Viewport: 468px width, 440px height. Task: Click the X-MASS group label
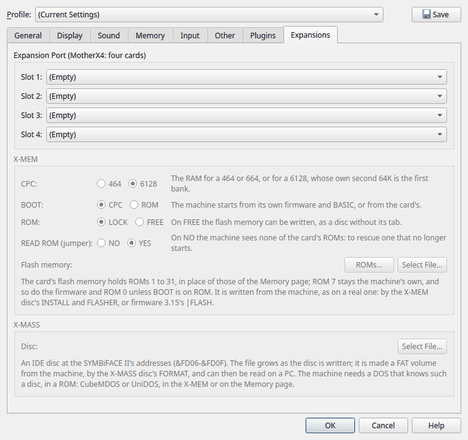click(27, 325)
